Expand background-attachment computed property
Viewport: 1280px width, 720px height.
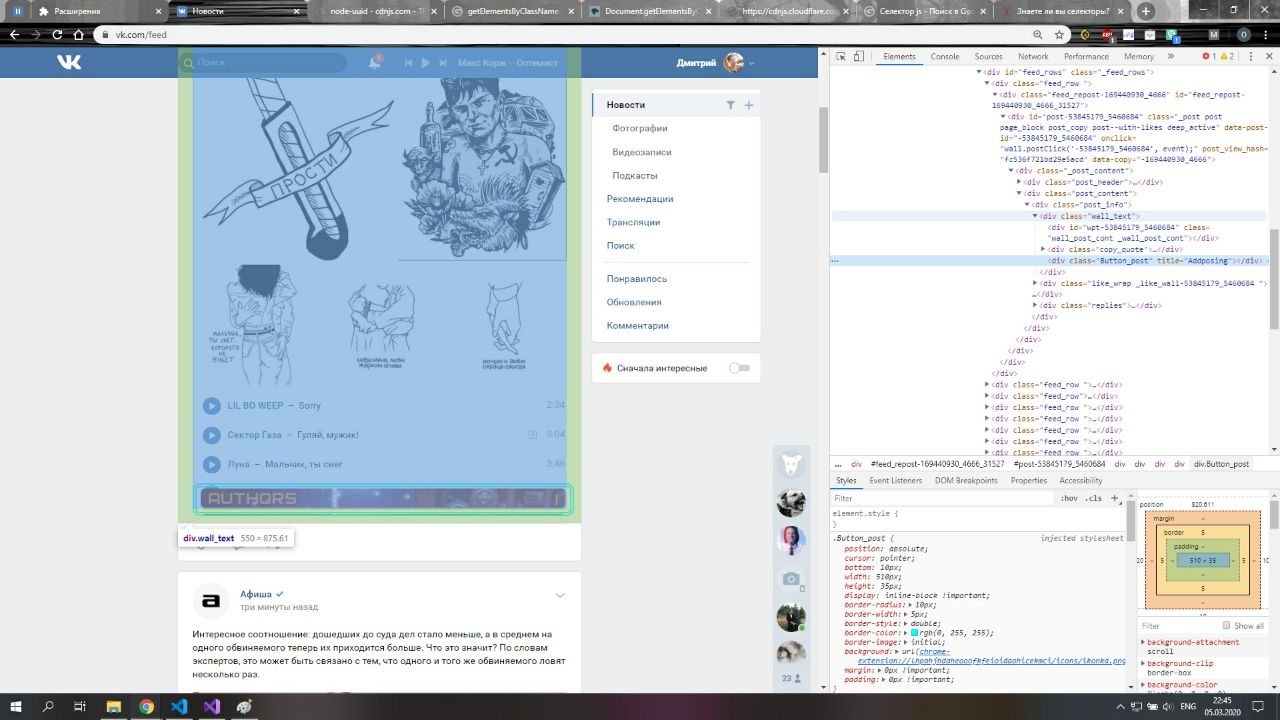point(1143,642)
